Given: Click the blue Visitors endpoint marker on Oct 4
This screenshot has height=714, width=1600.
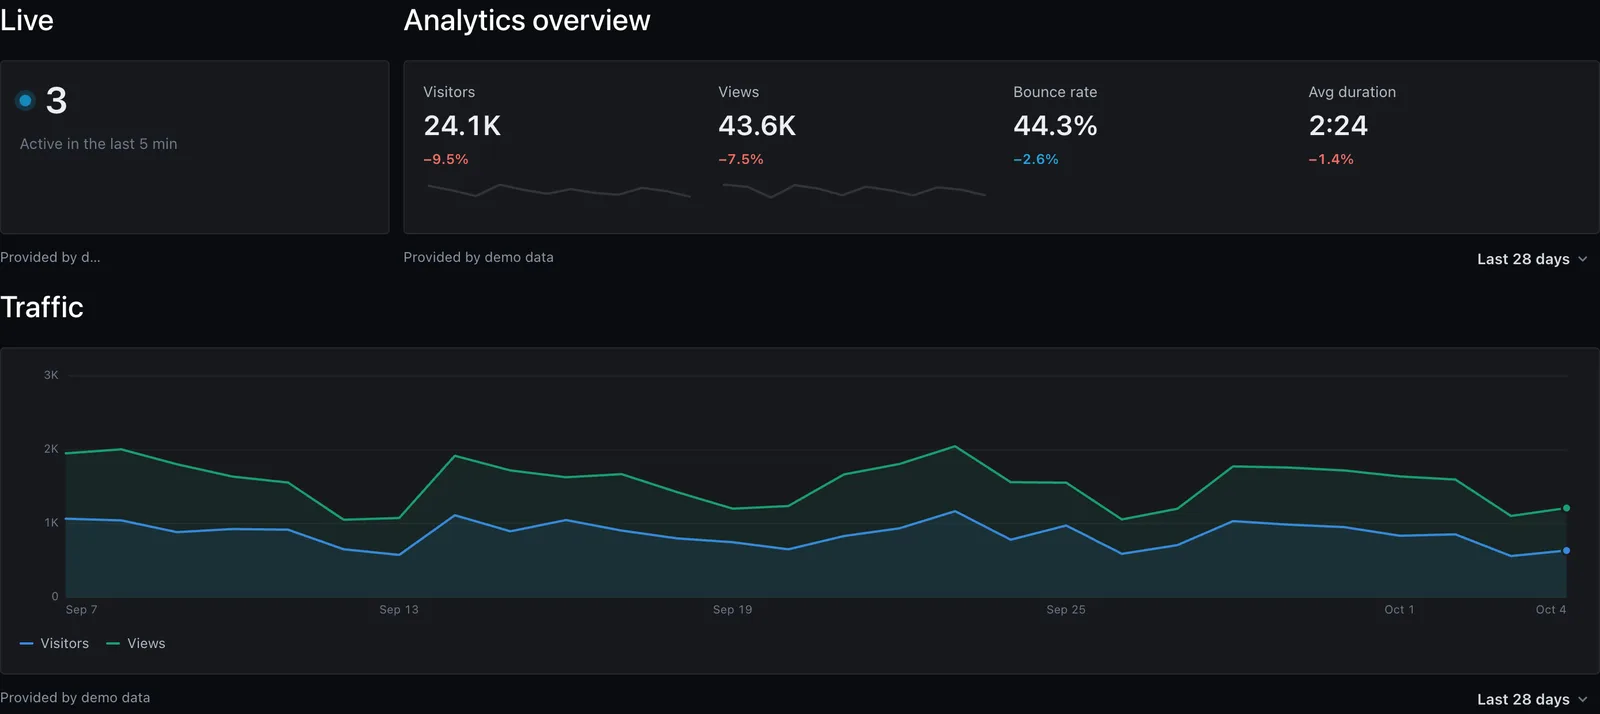Looking at the screenshot, I should [x=1566, y=550].
